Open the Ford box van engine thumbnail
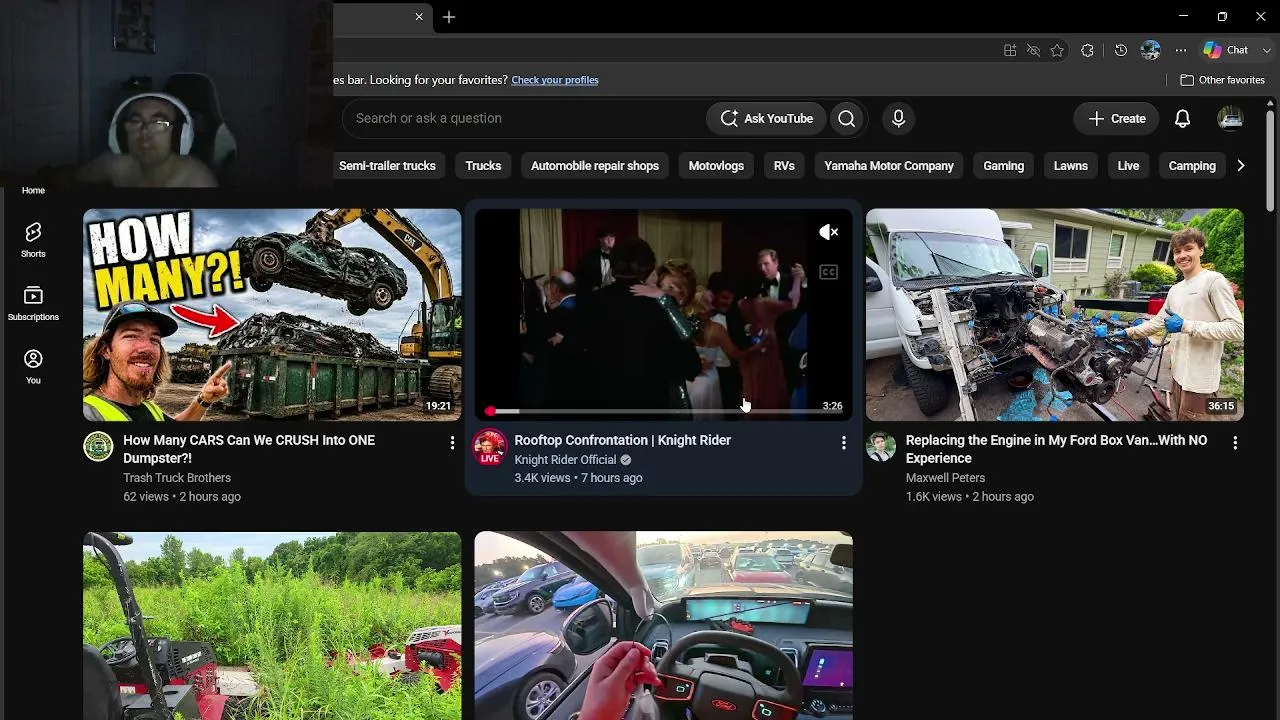Screen dimensions: 1280x720 pos(1055,315)
